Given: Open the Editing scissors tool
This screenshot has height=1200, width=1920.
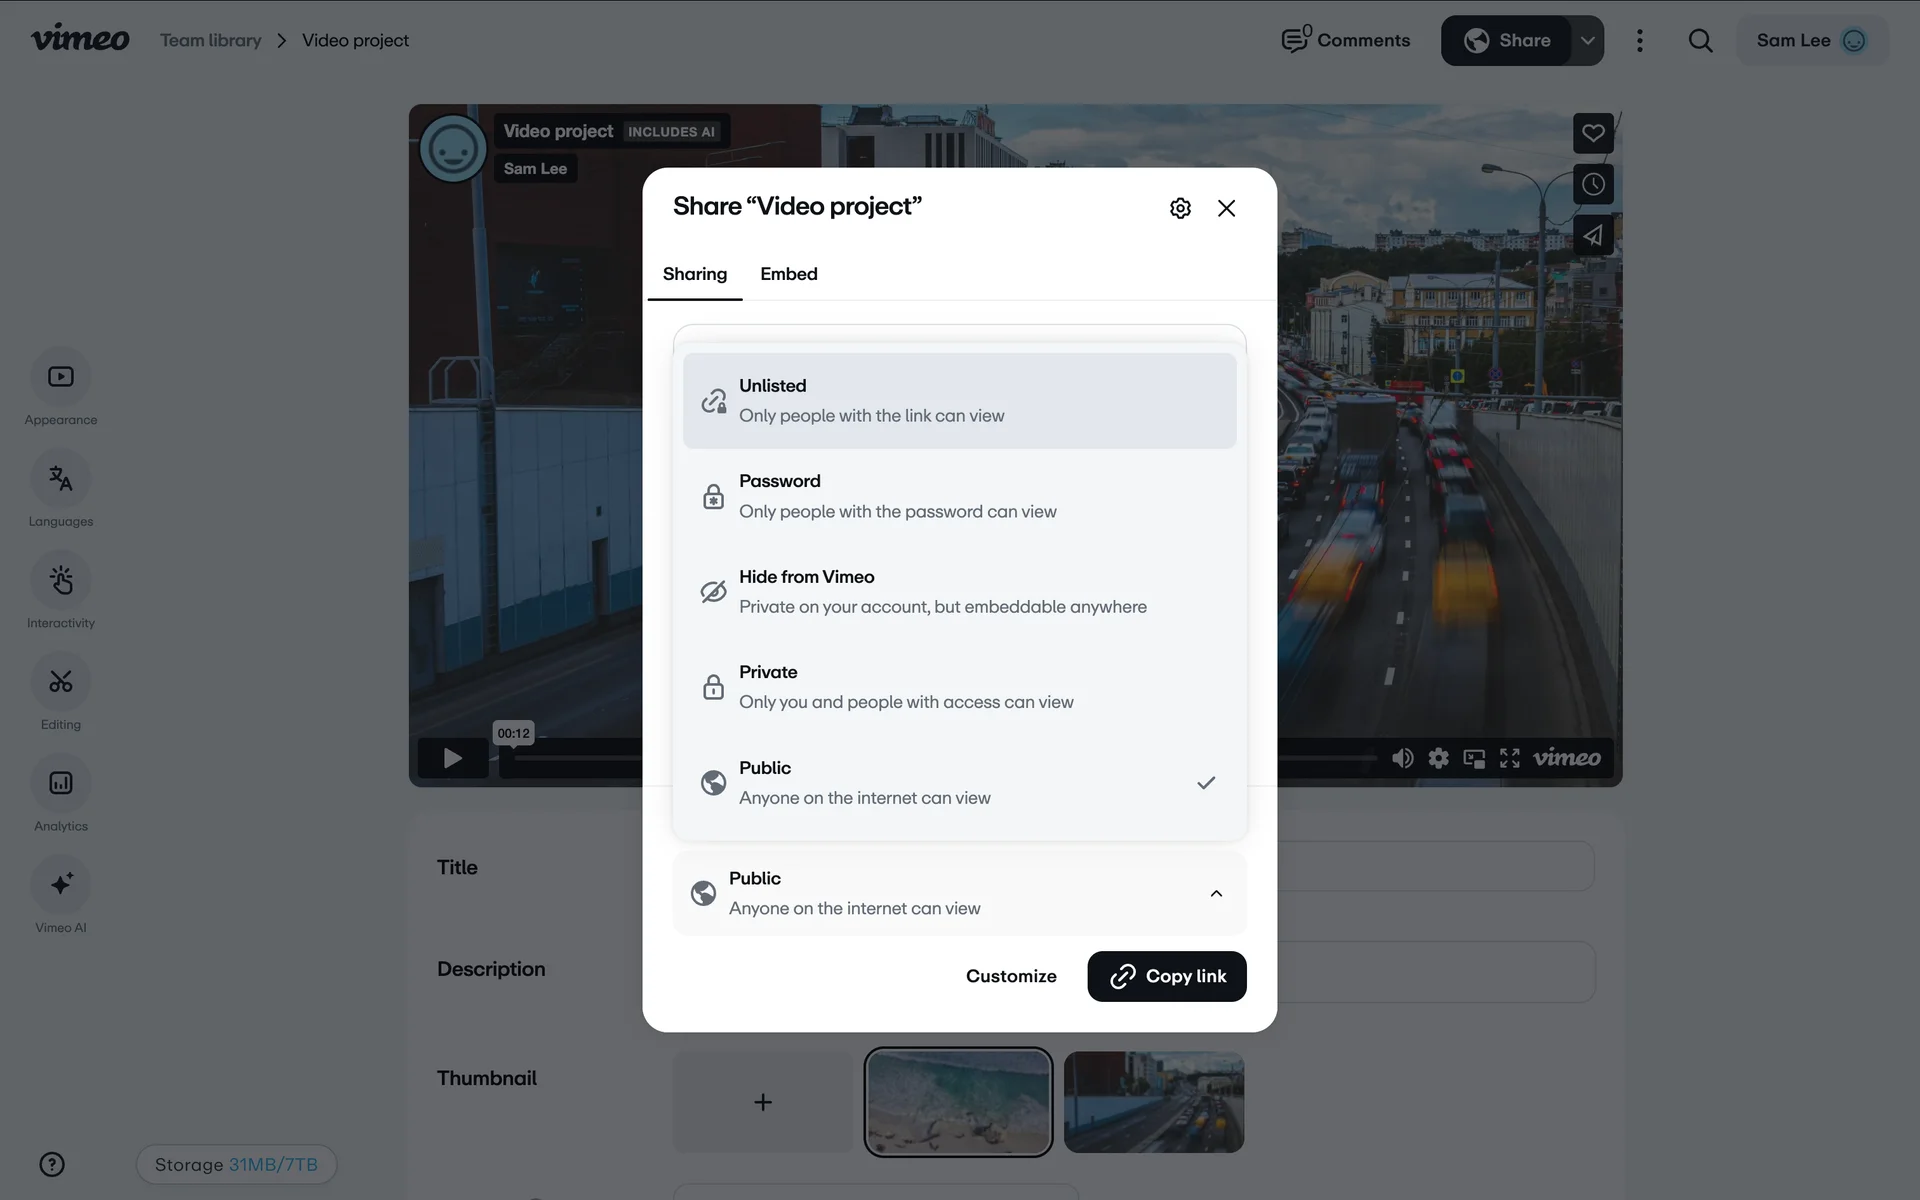Looking at the screenshot, I should [x=61, y=682].
